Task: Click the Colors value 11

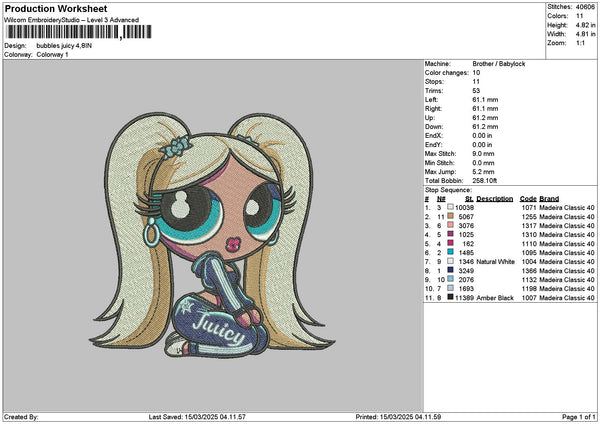Action: pyautogui.click(x=579, y=16)
